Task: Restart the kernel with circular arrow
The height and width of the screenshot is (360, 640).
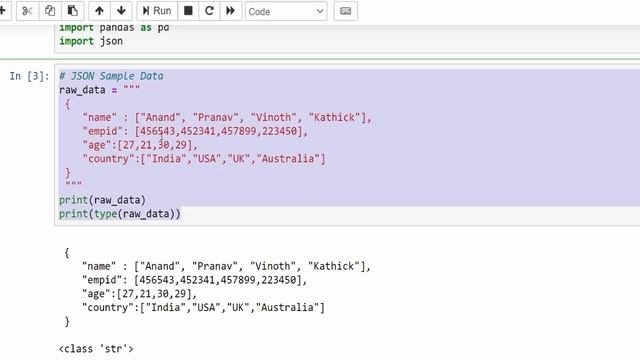Action: 209,11
